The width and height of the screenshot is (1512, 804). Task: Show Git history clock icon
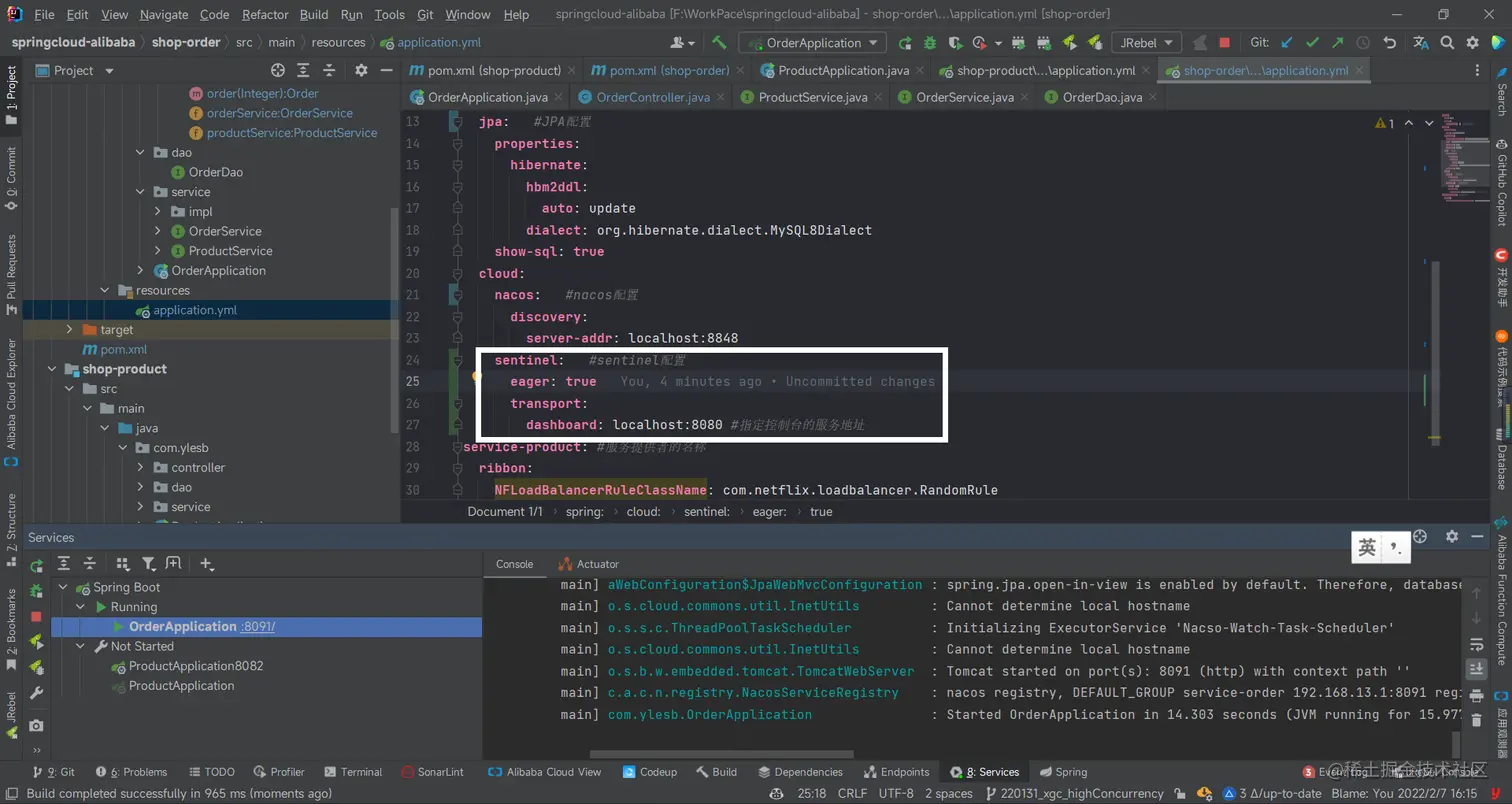point(1363,43)
